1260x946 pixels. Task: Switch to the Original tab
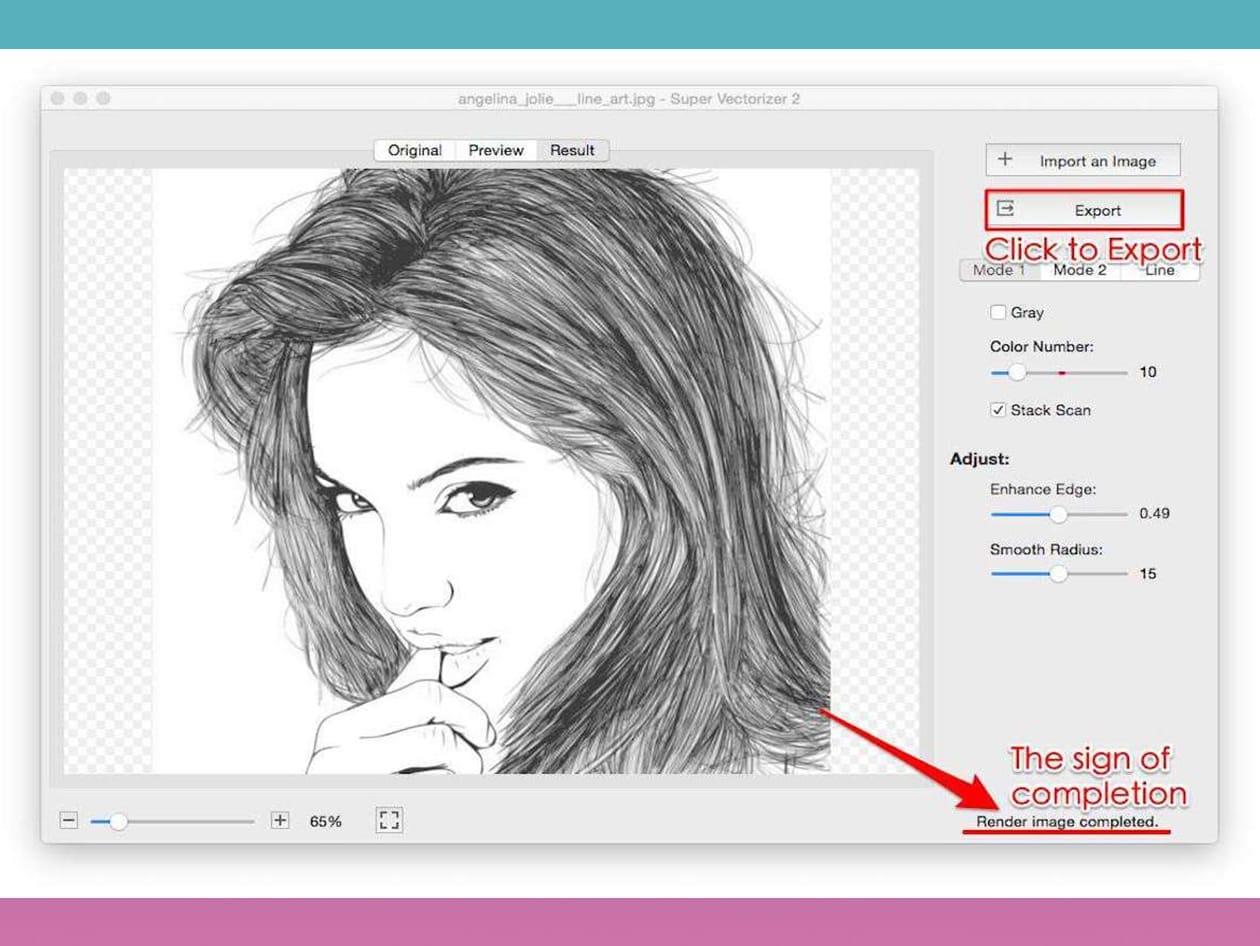[x=415, y=150]
